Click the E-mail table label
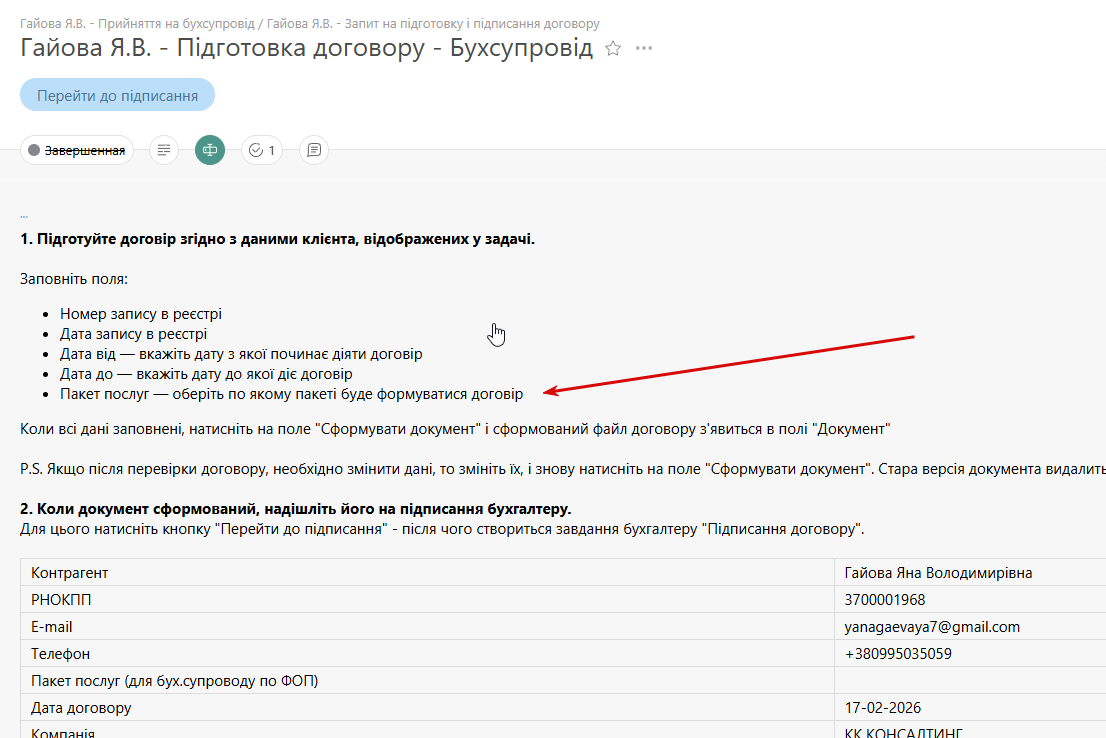Screen dimensions: 1106x738 pyautogui.click(x=51, y=627)
